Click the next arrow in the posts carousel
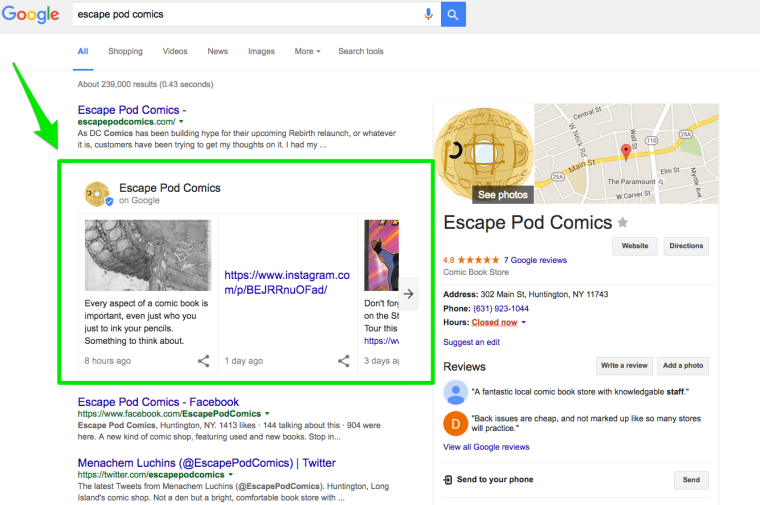Viewport: 760px width, 505px height. click(408, 294)
